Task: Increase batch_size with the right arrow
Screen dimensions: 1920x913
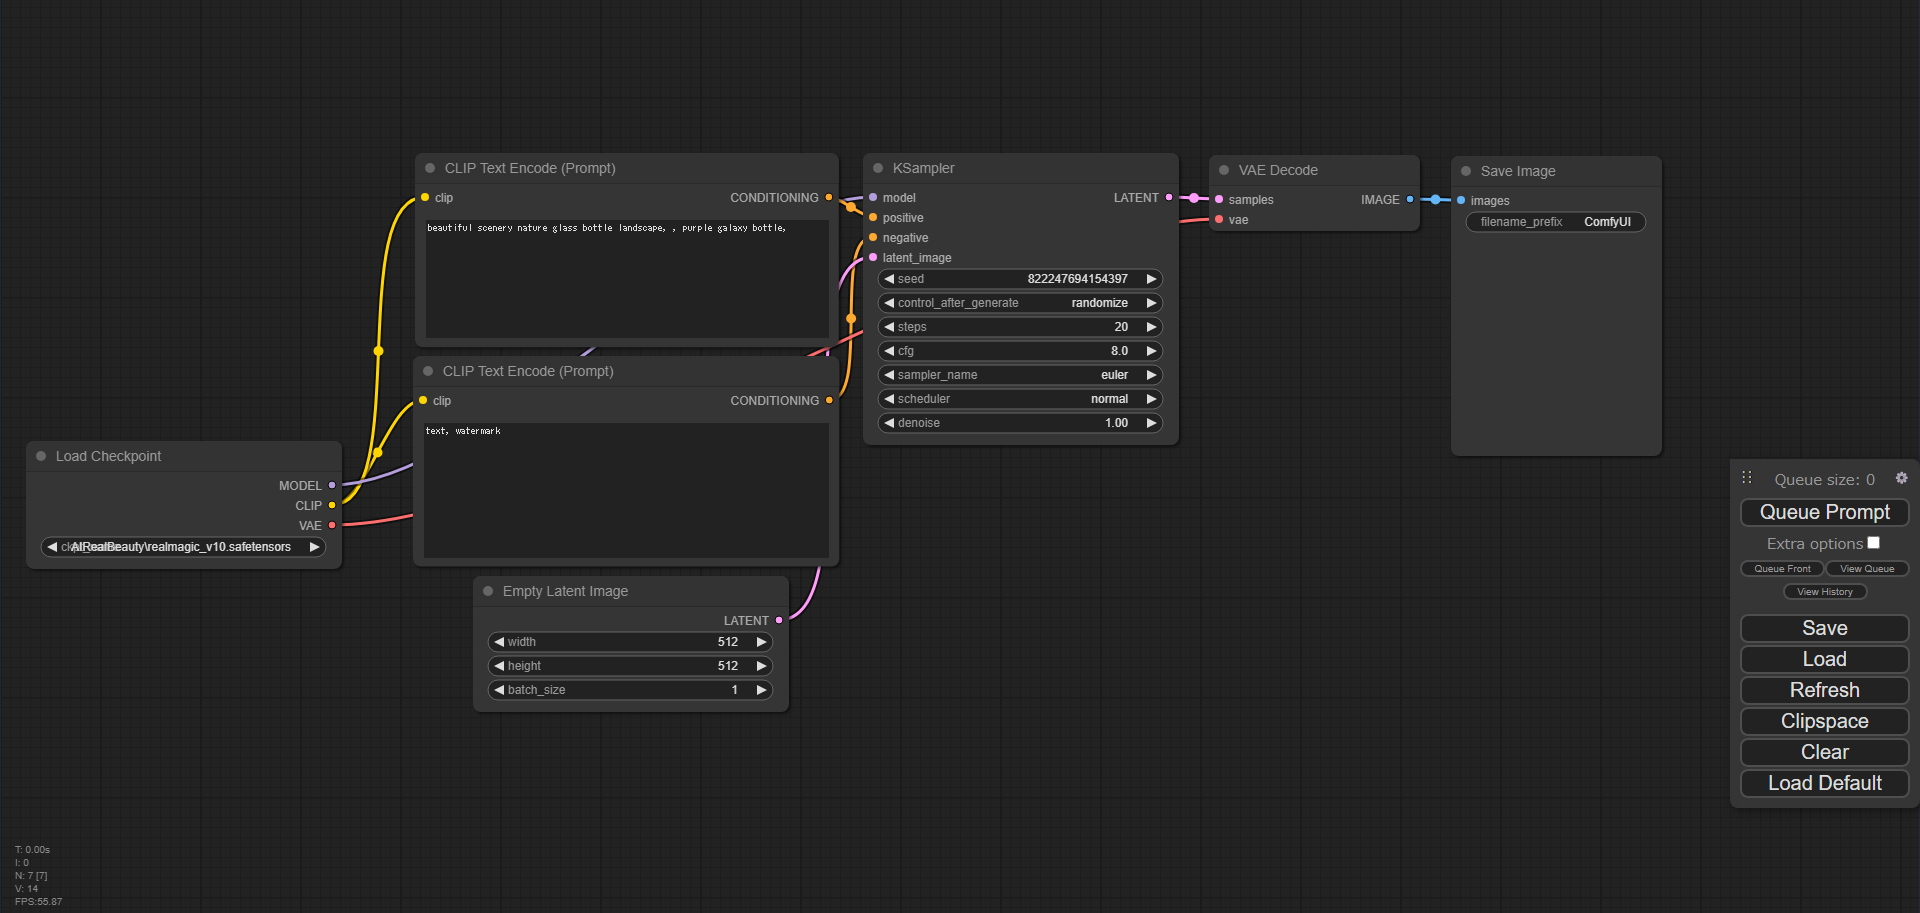Action: [x=761, y=690]
